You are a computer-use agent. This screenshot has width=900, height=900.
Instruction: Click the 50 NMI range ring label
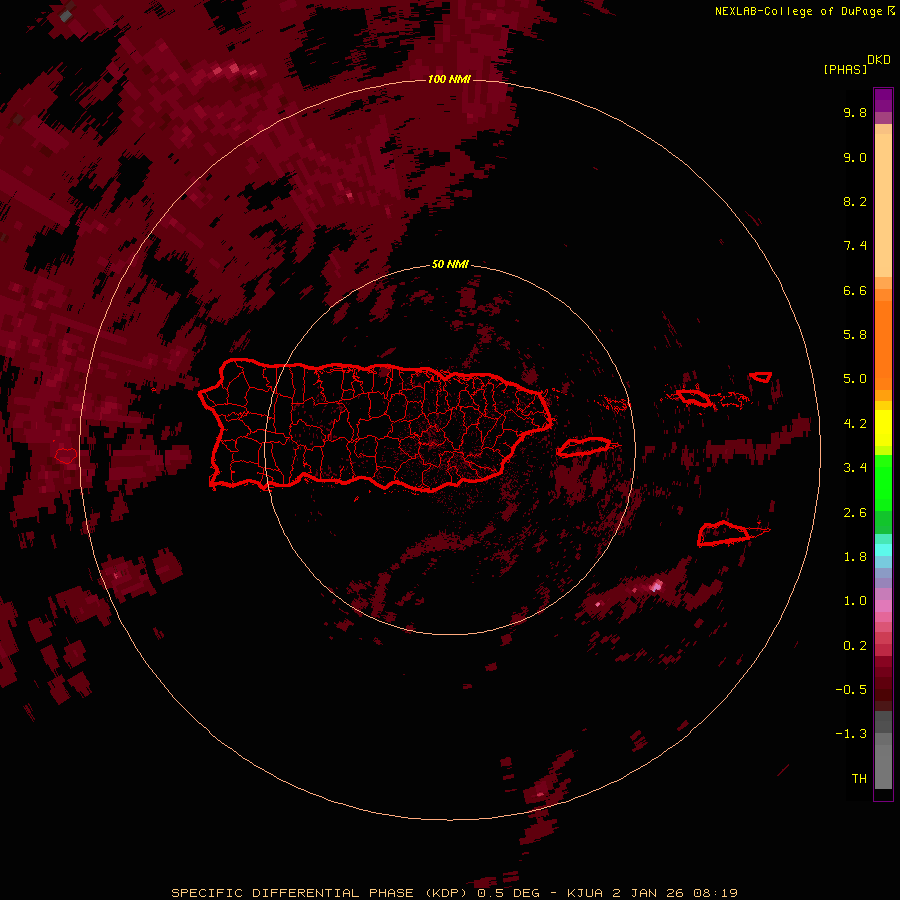450,264
